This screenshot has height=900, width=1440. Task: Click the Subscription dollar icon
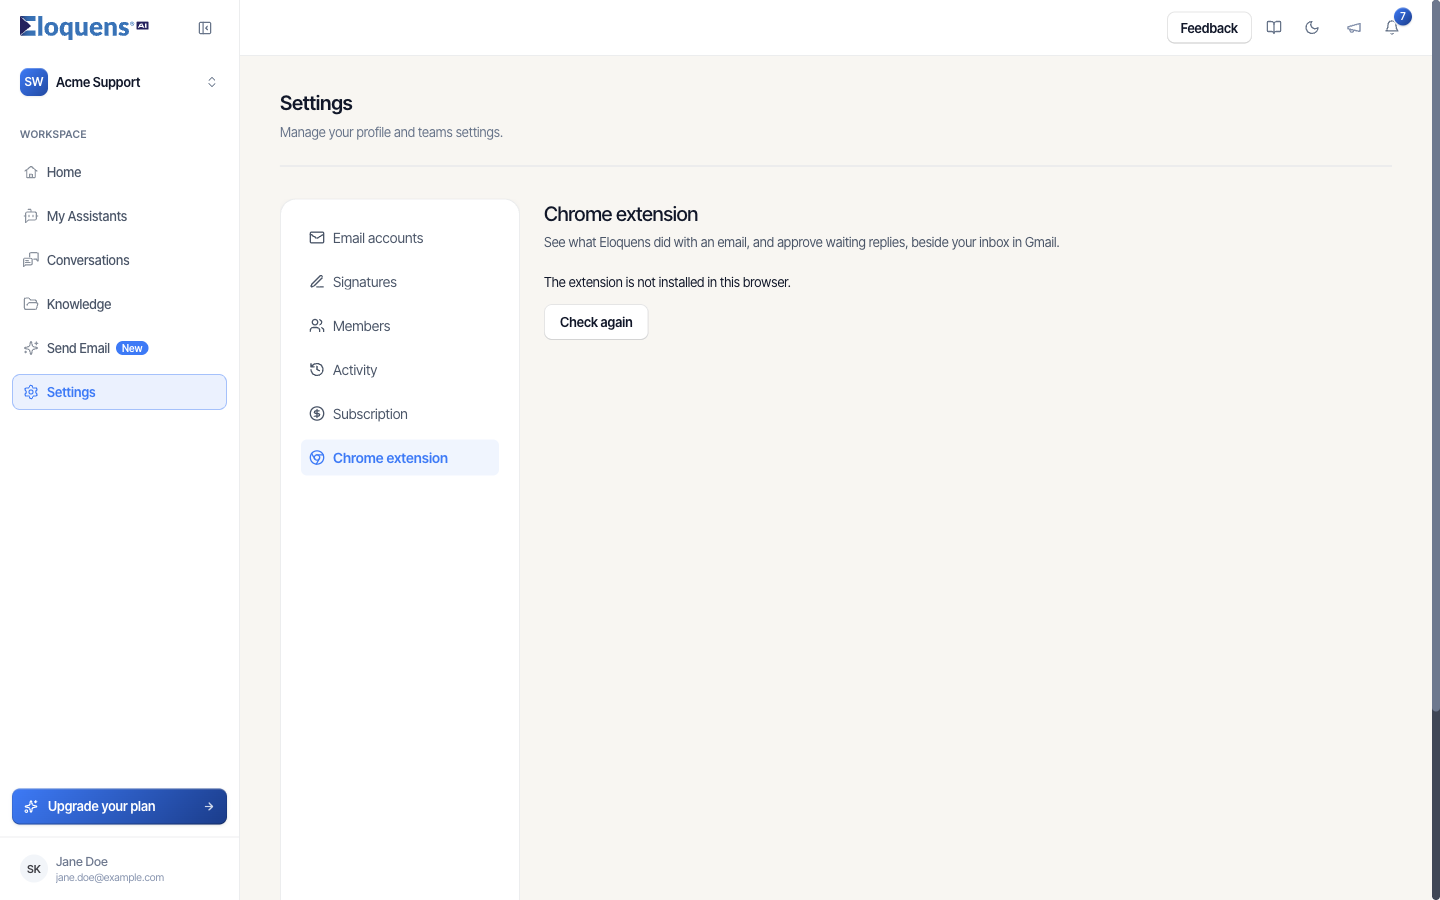click(317, 414)
